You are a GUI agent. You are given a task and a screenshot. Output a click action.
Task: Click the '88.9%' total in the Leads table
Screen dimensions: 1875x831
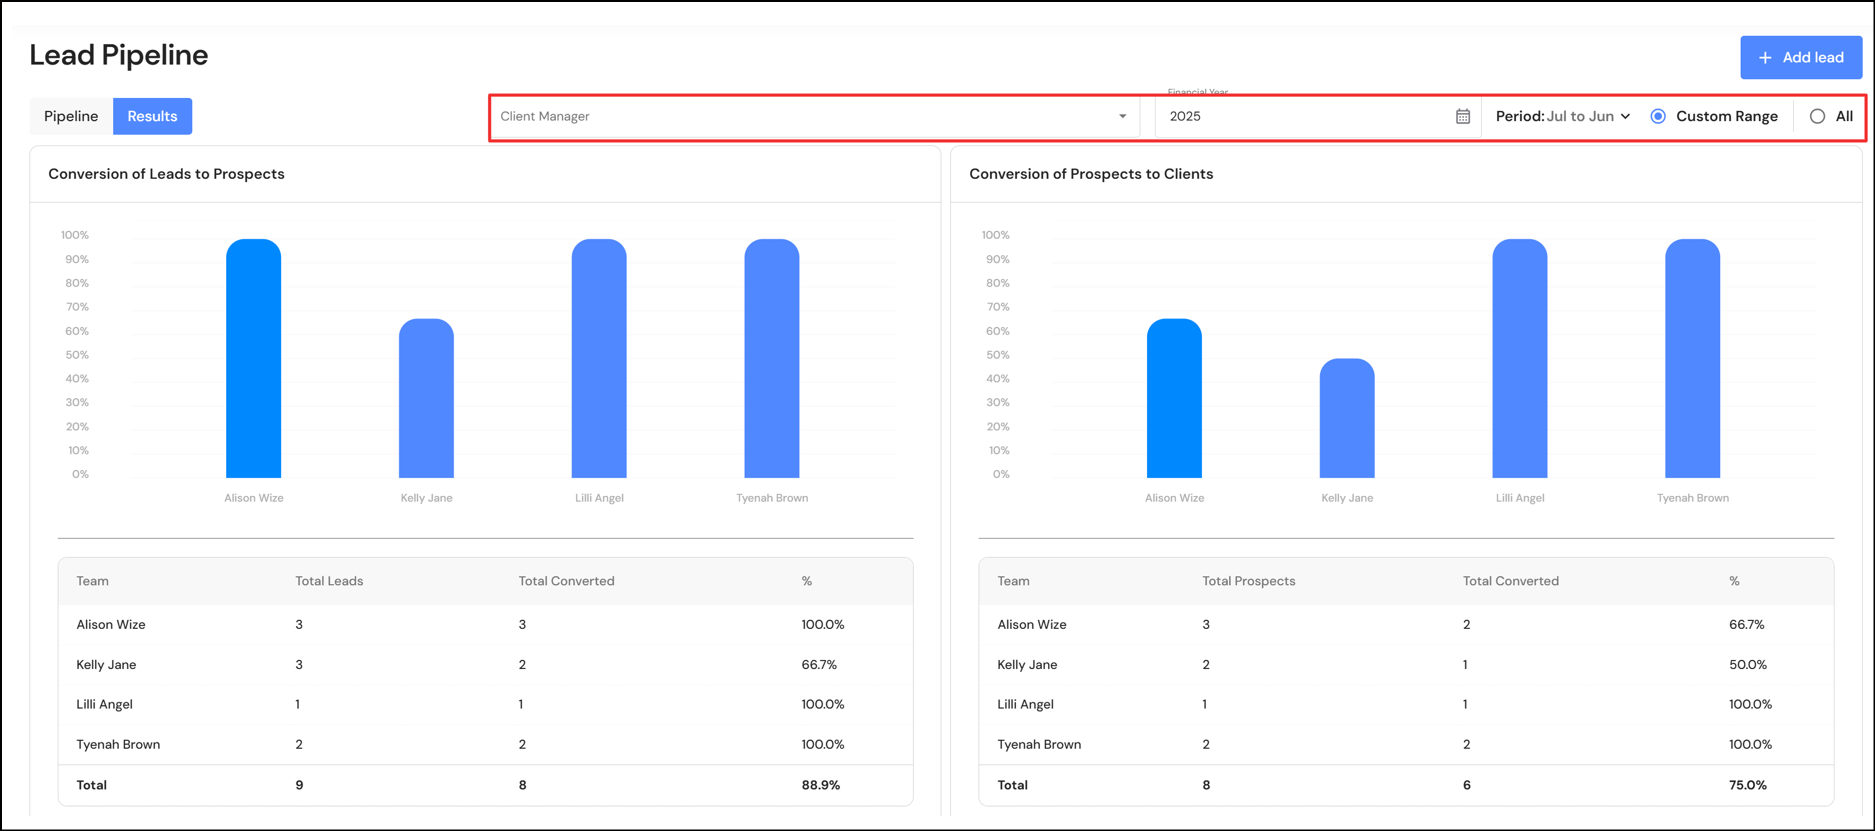point(821,786)
